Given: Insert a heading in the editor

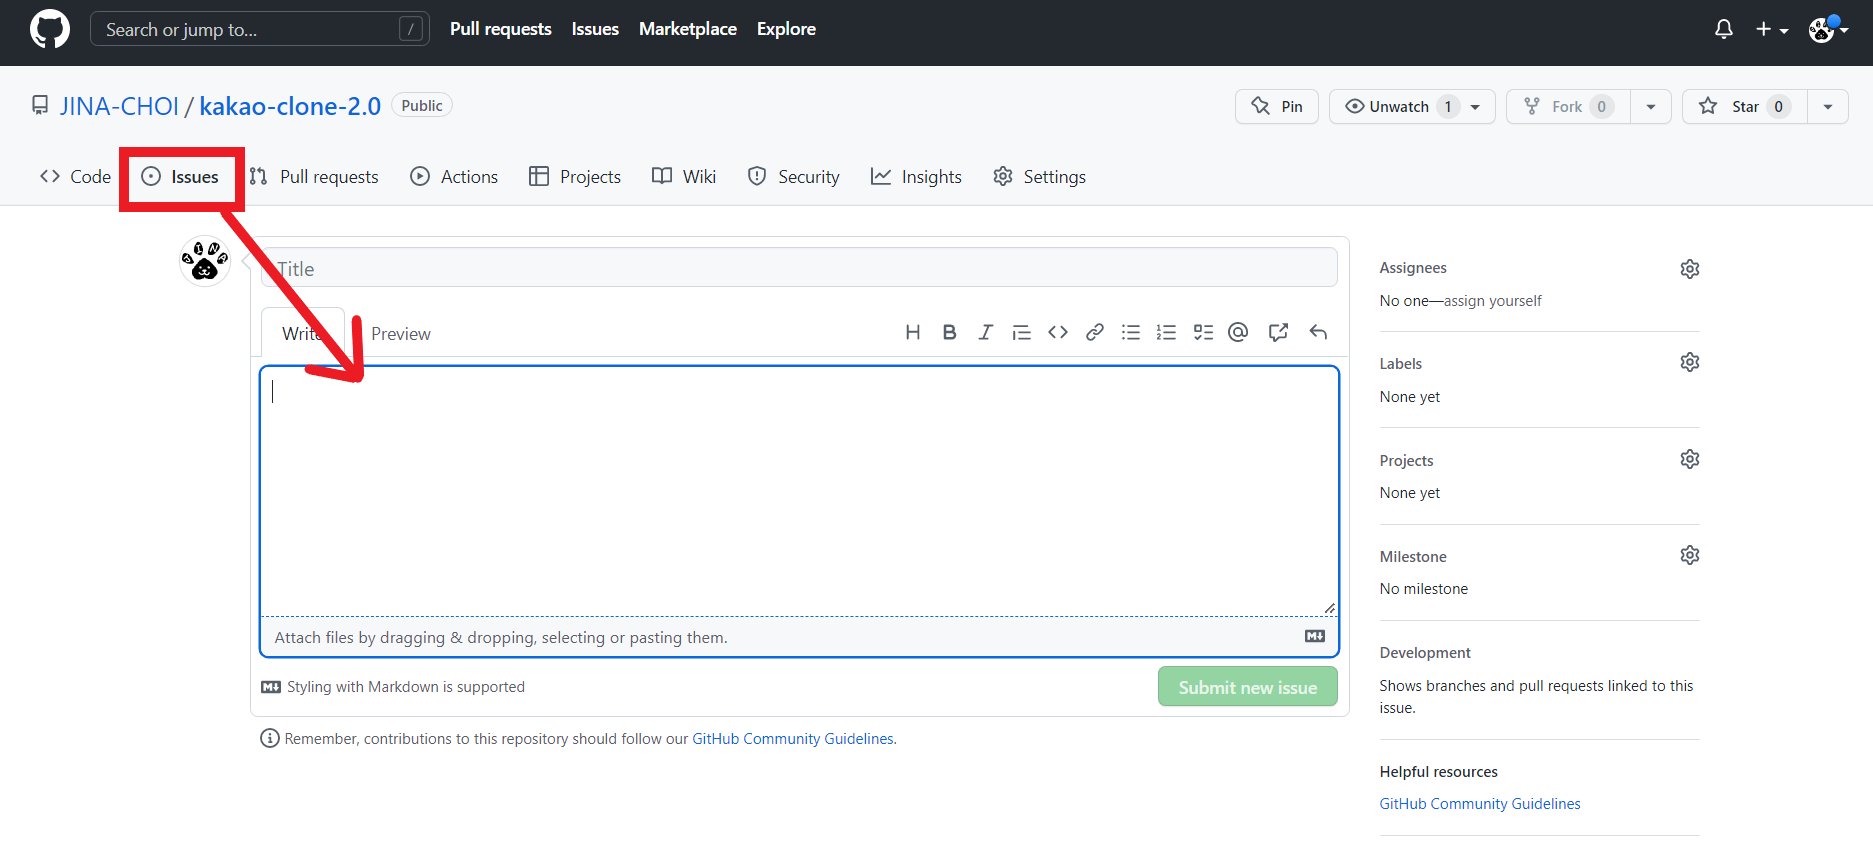Looking at the screenshot, I should click(x=912, y=332).
